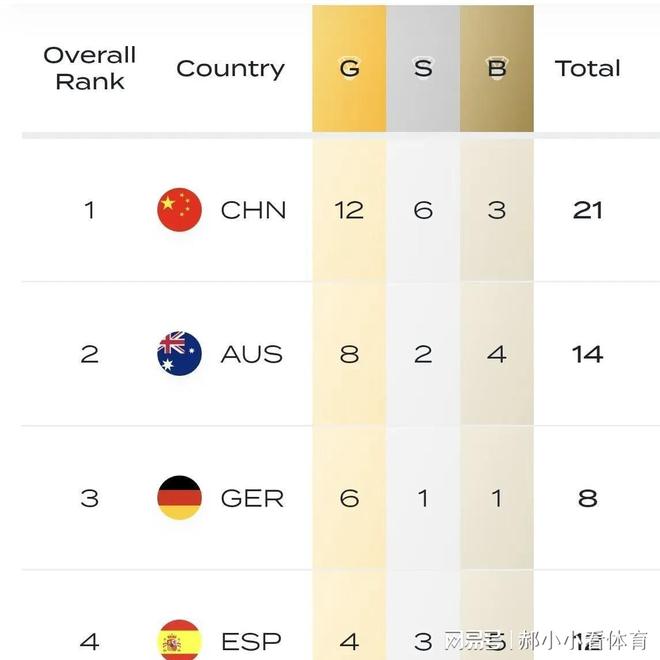
Task: Click the Country column header
Action: click(x=230, y=69)
